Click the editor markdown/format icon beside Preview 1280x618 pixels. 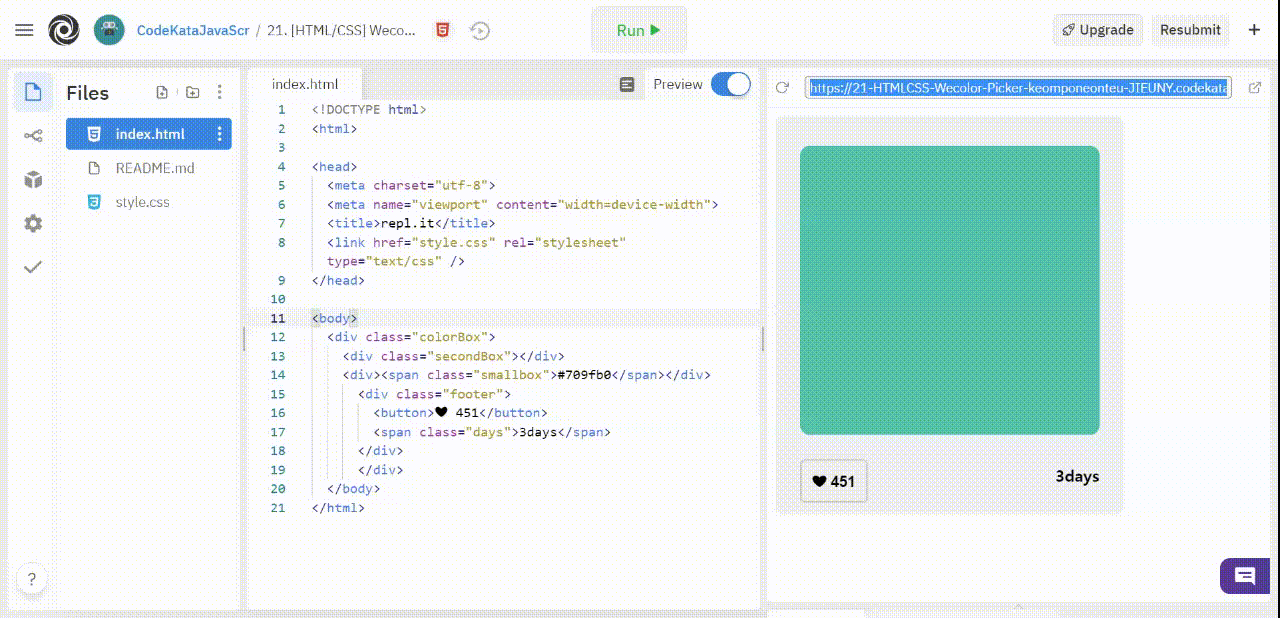(x=627, y=85)
